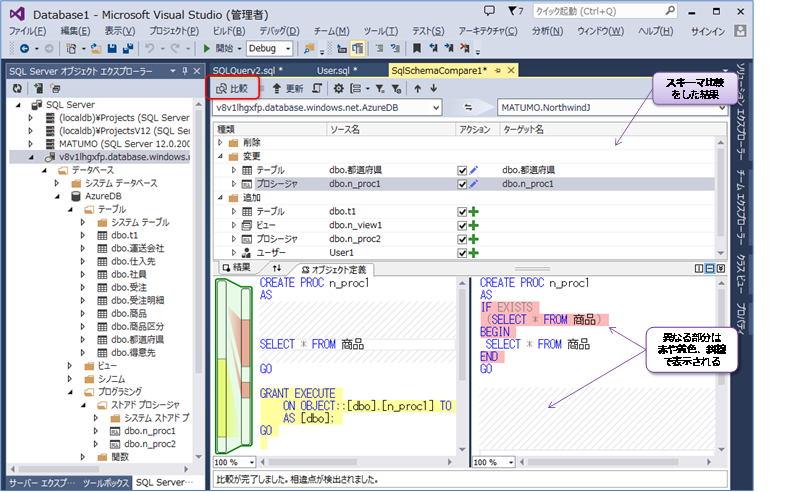Open the ツール(T) menu
The height and width of the screenshot is (492, 800).
click(x=381, y=31)
